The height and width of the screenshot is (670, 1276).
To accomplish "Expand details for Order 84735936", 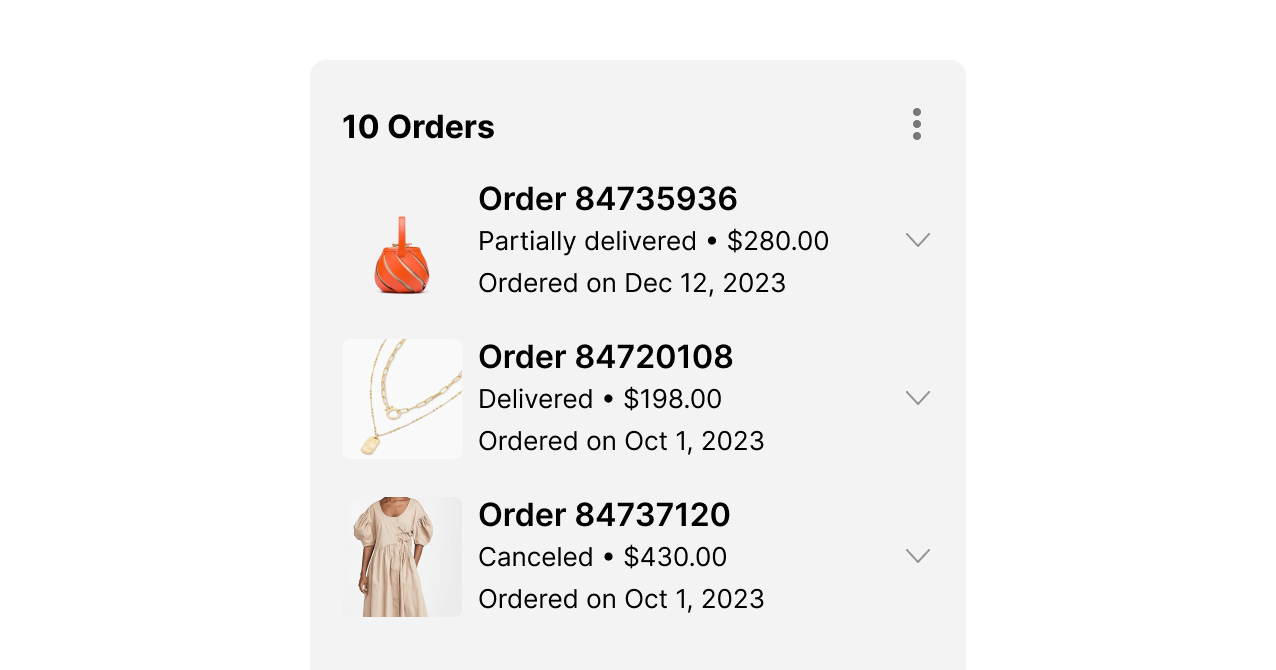I will click(918, 239).
